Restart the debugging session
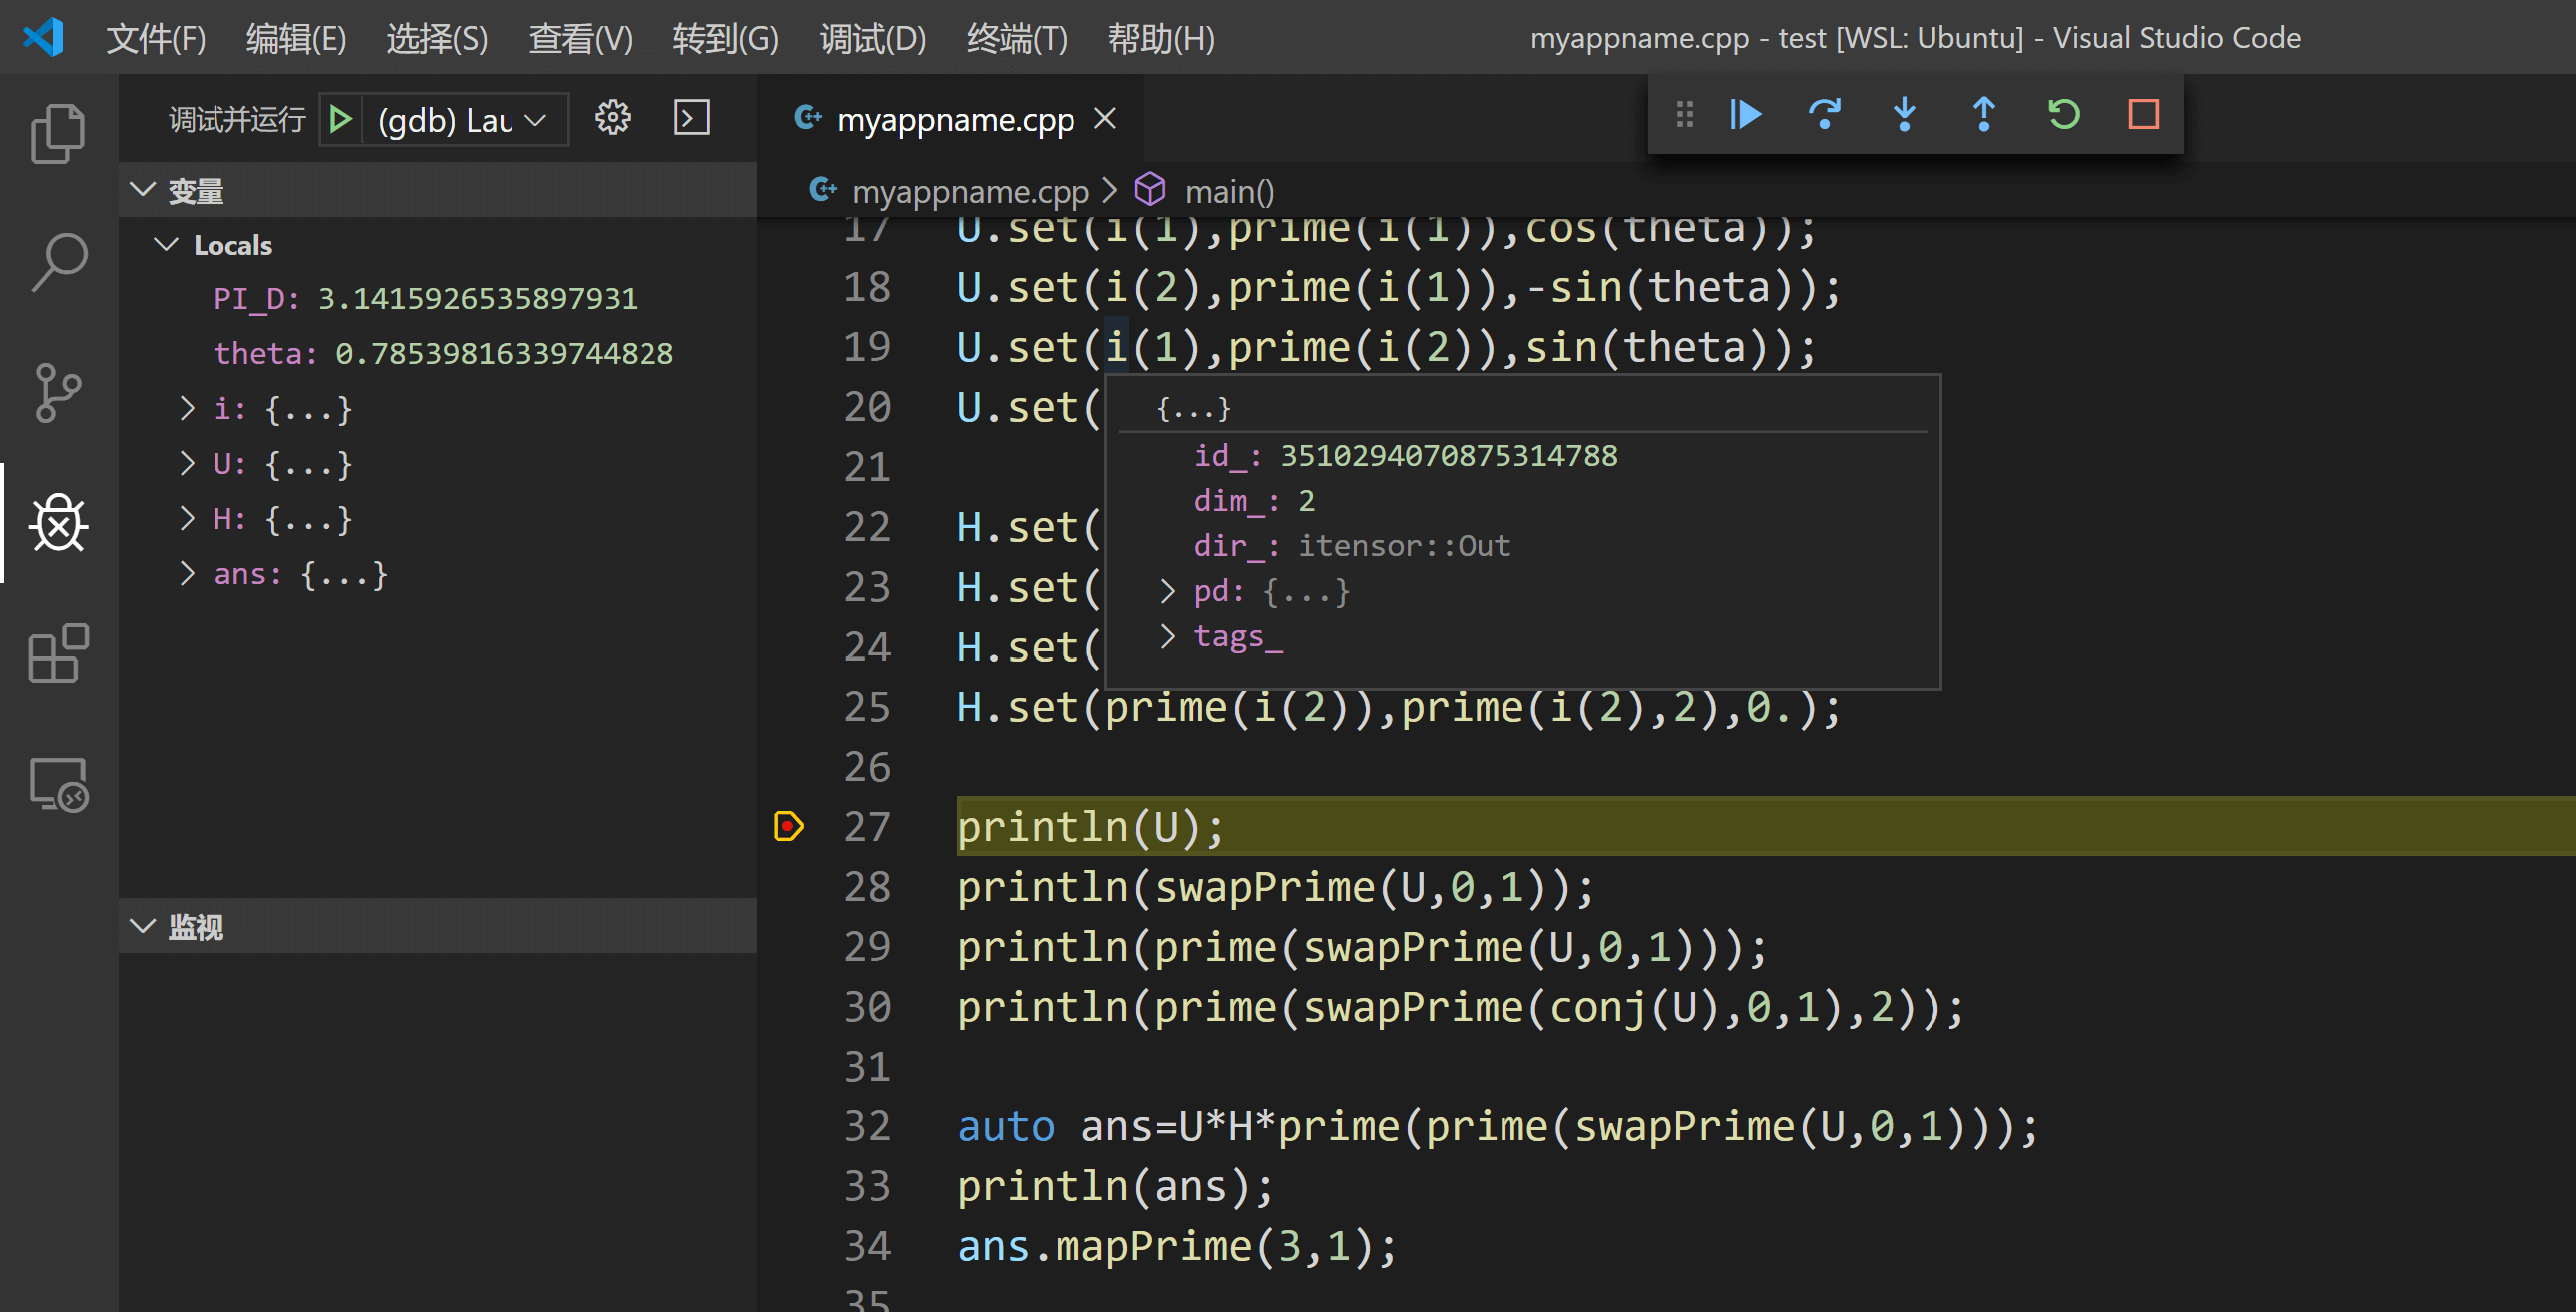The height and width of the screenshot is (1312, 2576). click(2064, 115)
